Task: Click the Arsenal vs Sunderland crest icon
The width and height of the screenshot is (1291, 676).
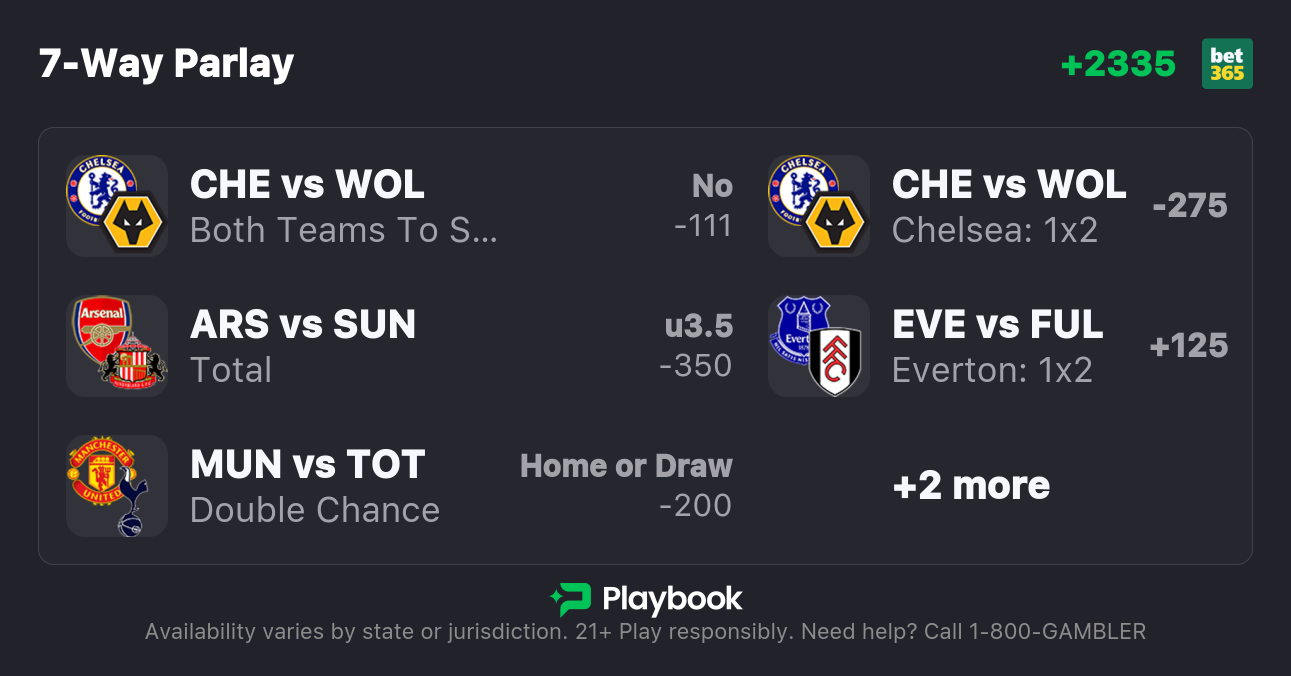Action: pyautogui.click(x=117, y=346)
